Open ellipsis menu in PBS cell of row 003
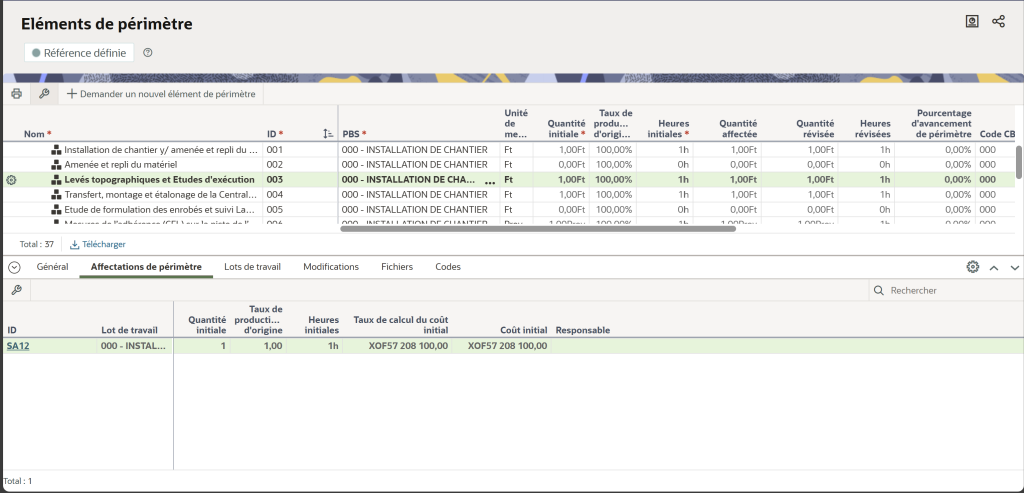1024x493 pixels. 490,181
